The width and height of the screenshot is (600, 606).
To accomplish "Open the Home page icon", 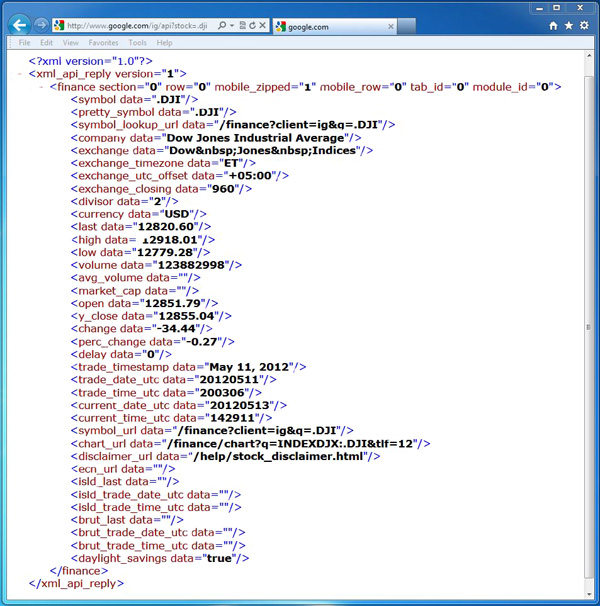I will pos(553,26).
